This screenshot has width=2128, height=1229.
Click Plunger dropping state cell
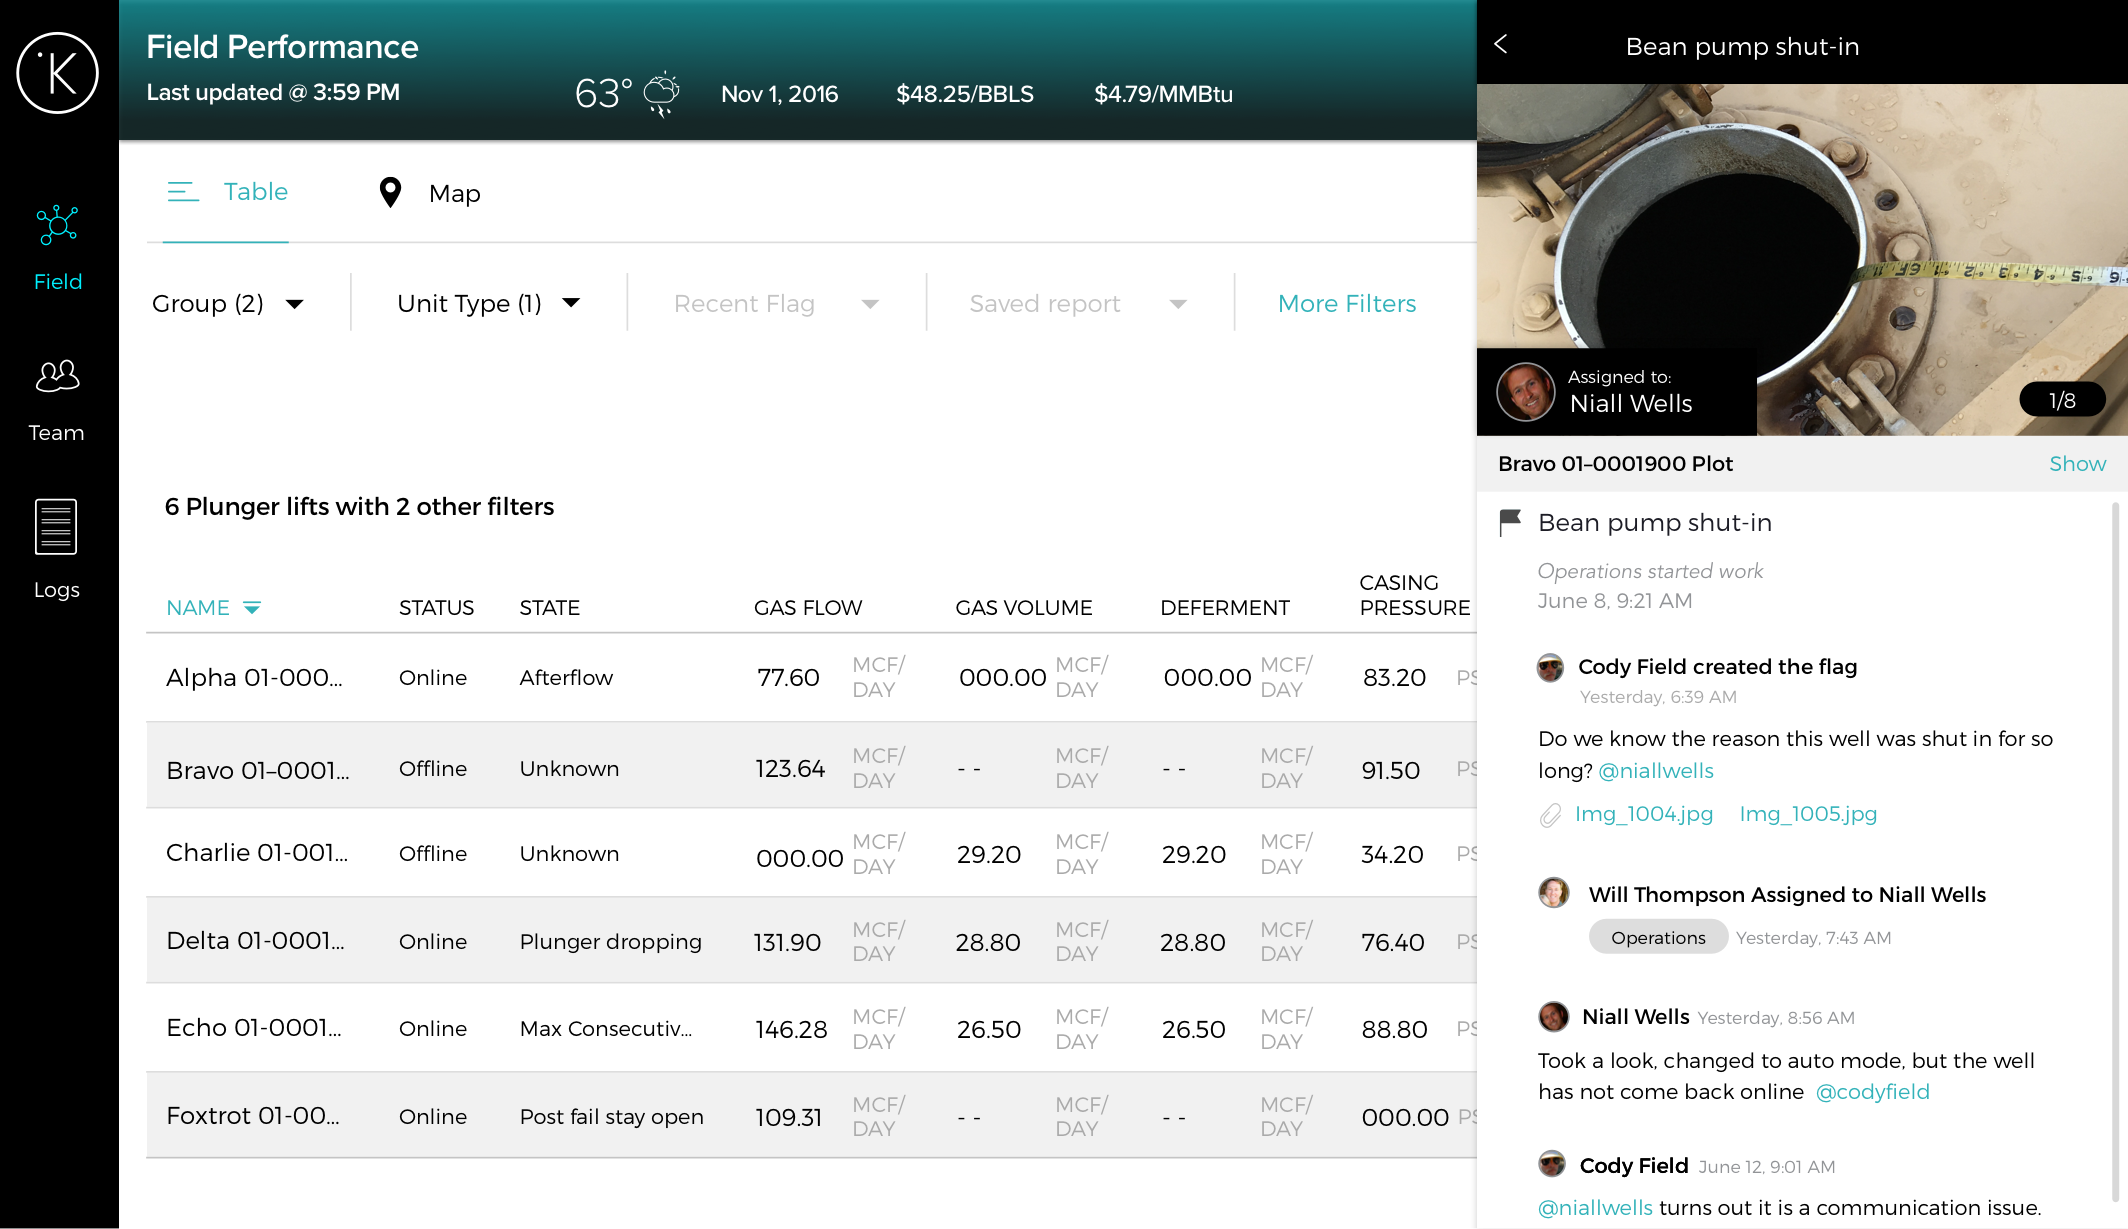(x=610, y=942)
